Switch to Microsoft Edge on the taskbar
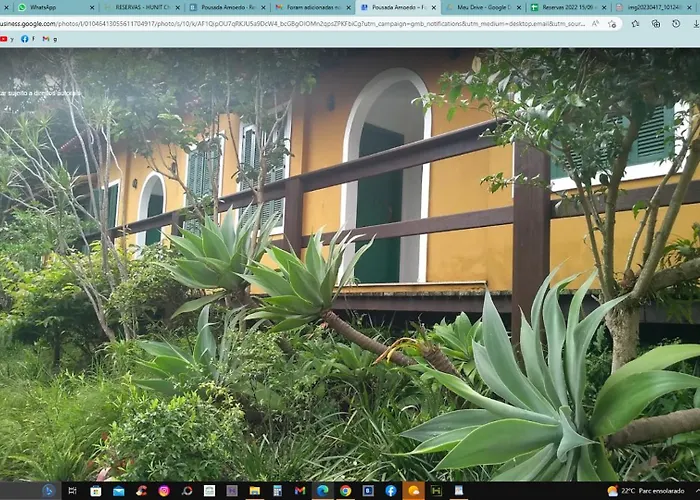This screenshot has width=700, height=500. [323, 491]
